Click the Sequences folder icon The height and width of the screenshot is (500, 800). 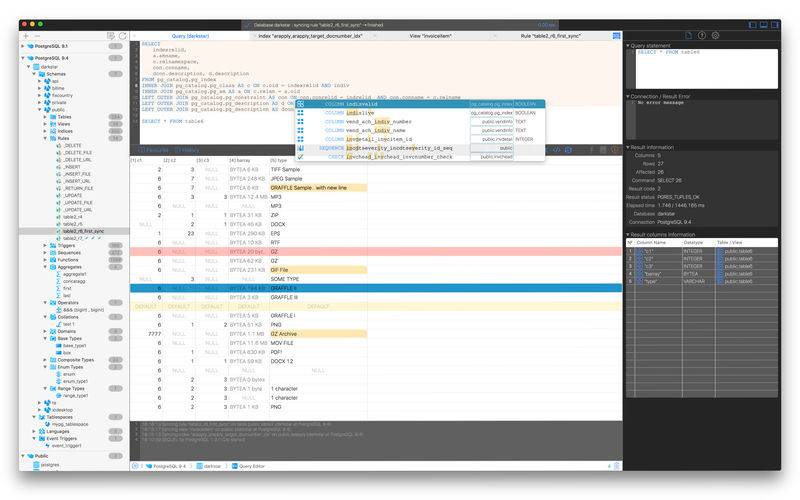point(53,253)
